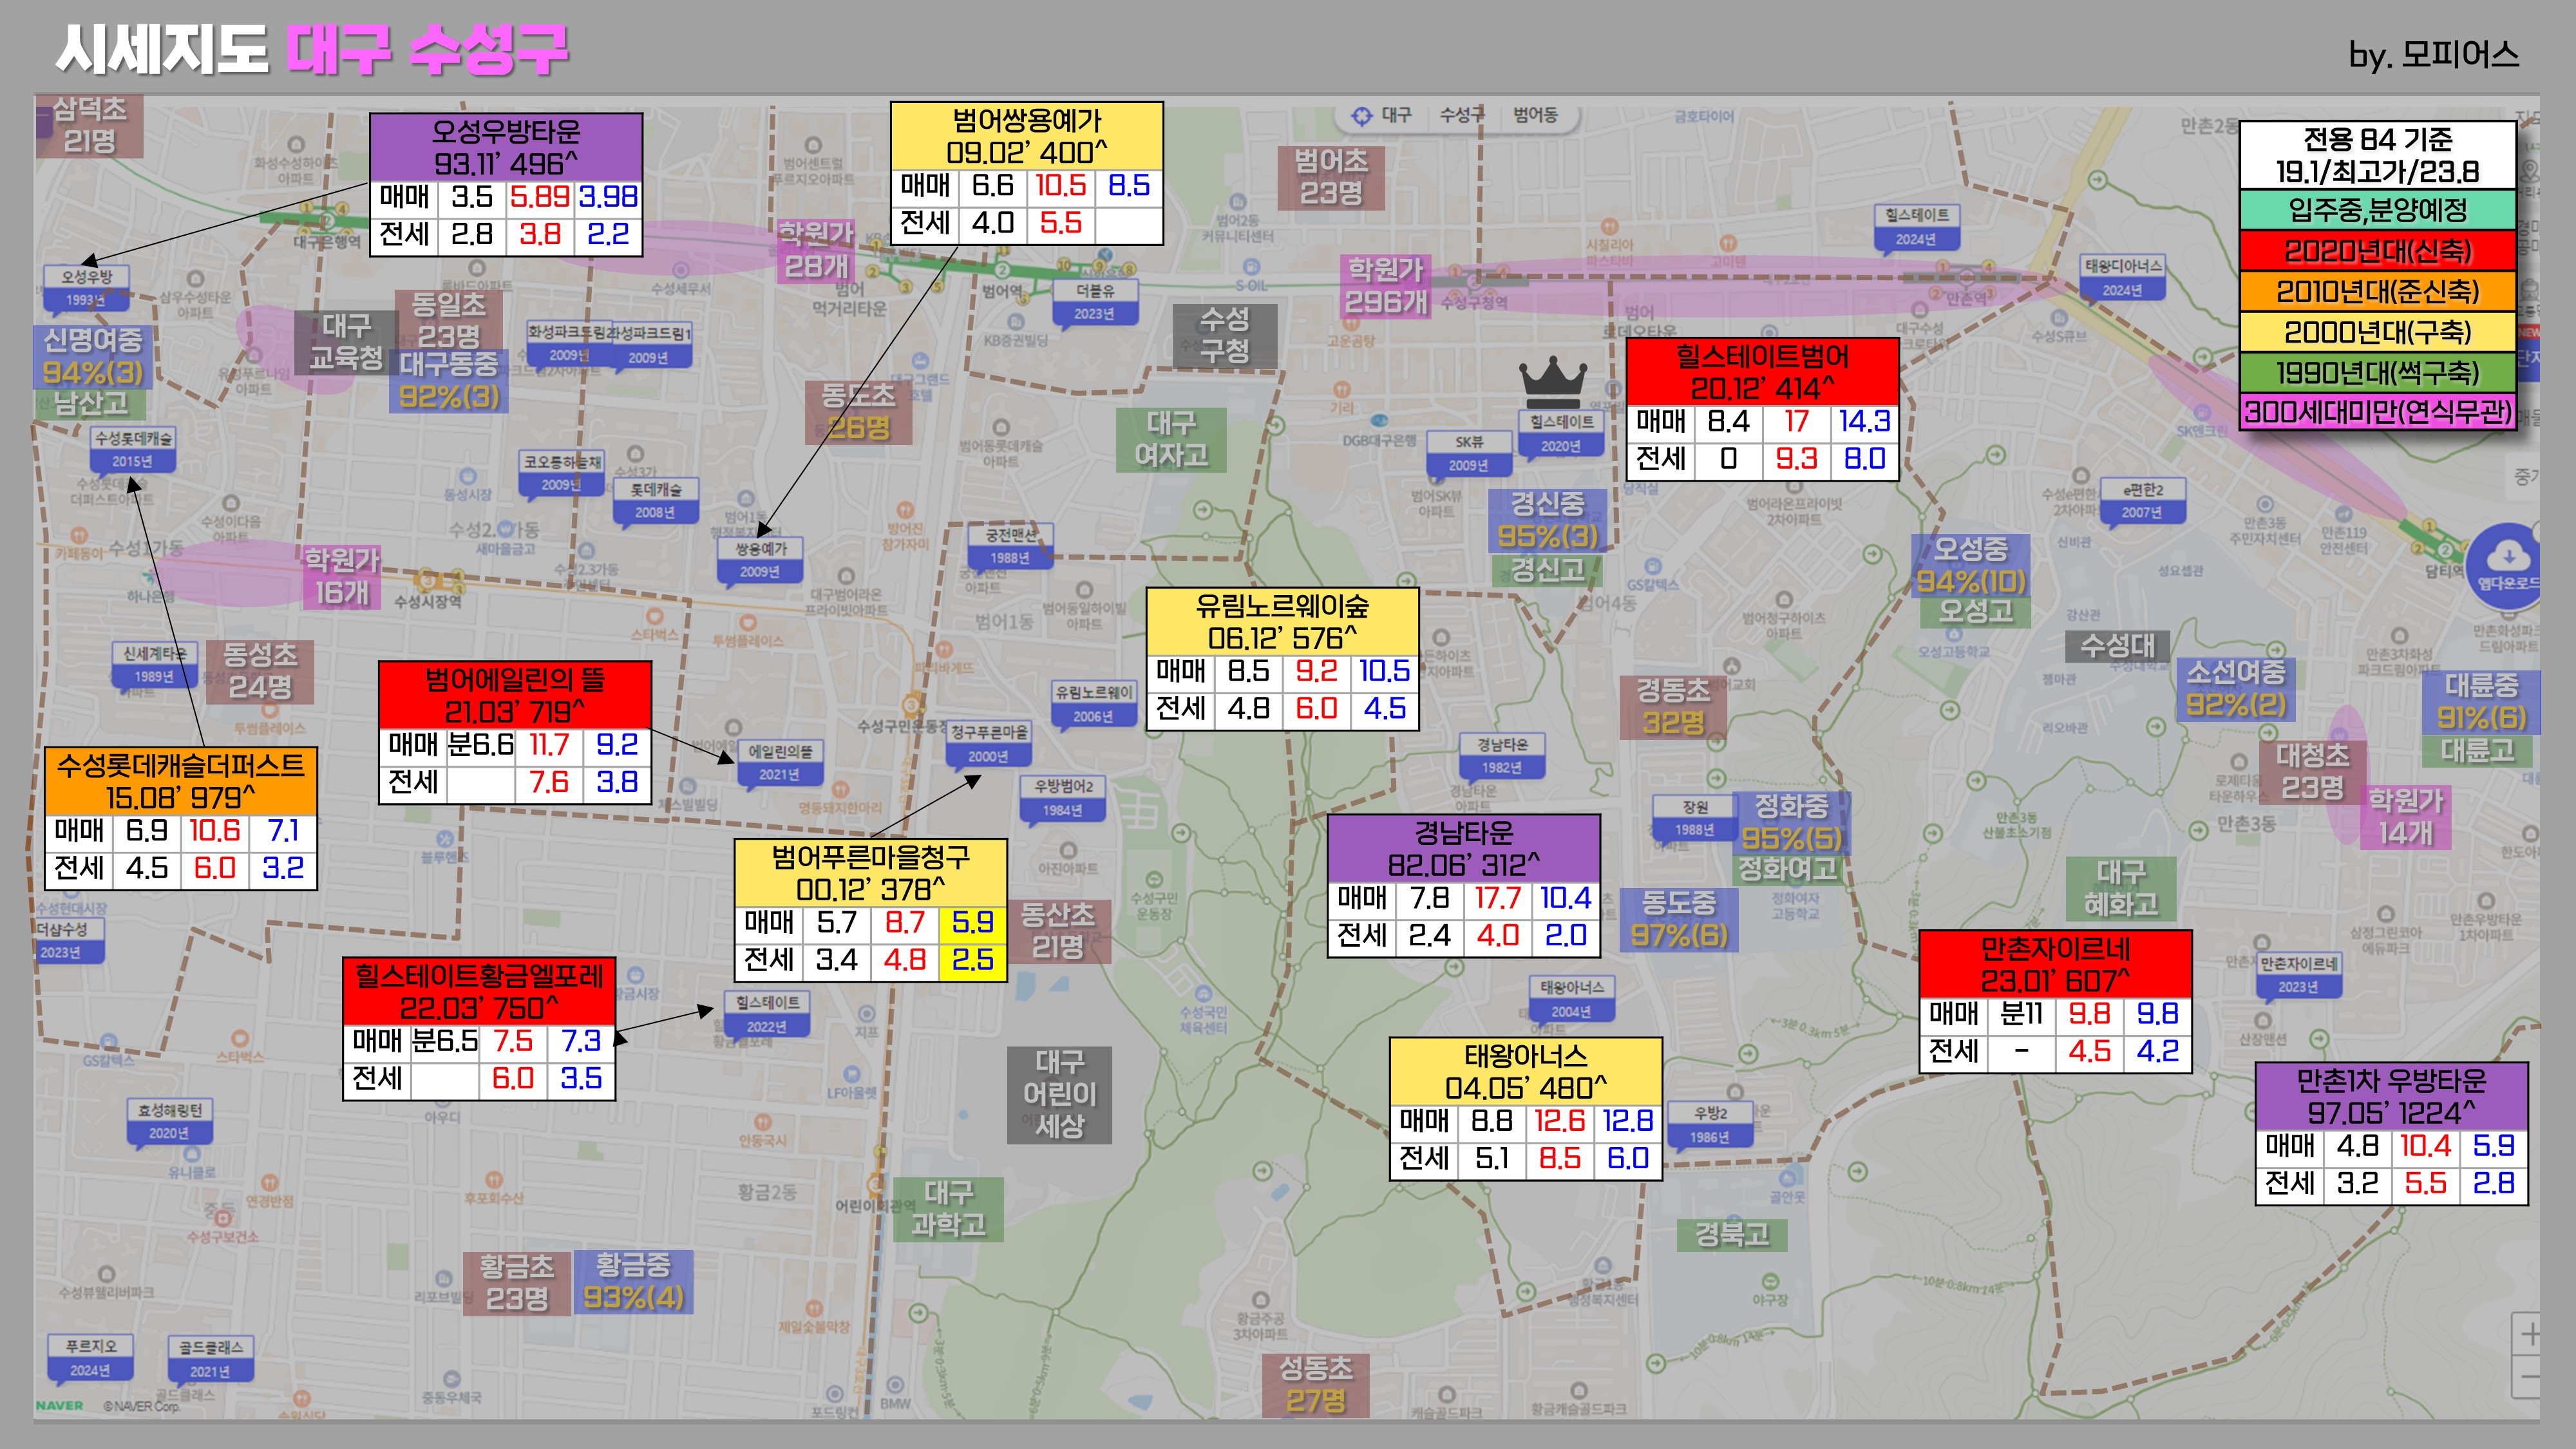The image size is (2576, 1449).
Task: Select the 오성우방 1993년 map marker
Action: [86, 288]
